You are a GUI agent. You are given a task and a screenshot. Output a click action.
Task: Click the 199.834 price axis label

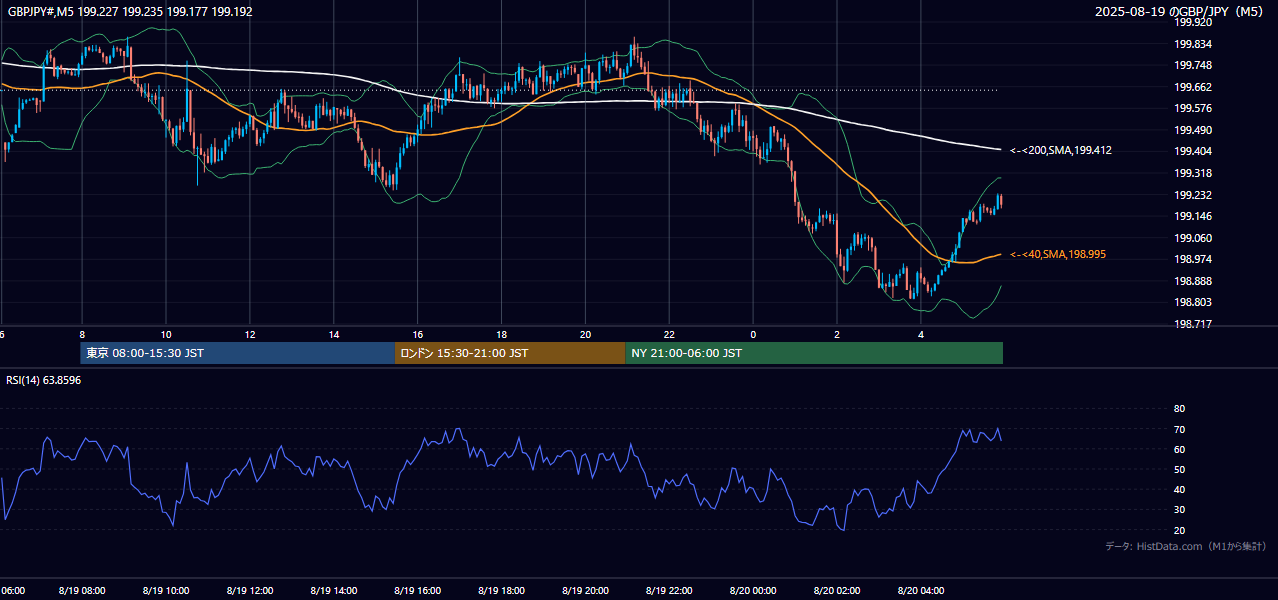(1194, 44)
